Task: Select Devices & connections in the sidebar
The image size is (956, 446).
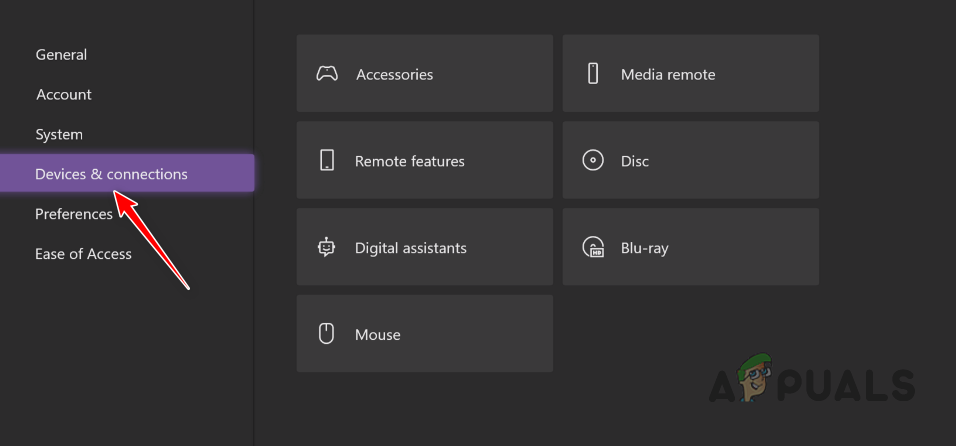Action: 127,173
